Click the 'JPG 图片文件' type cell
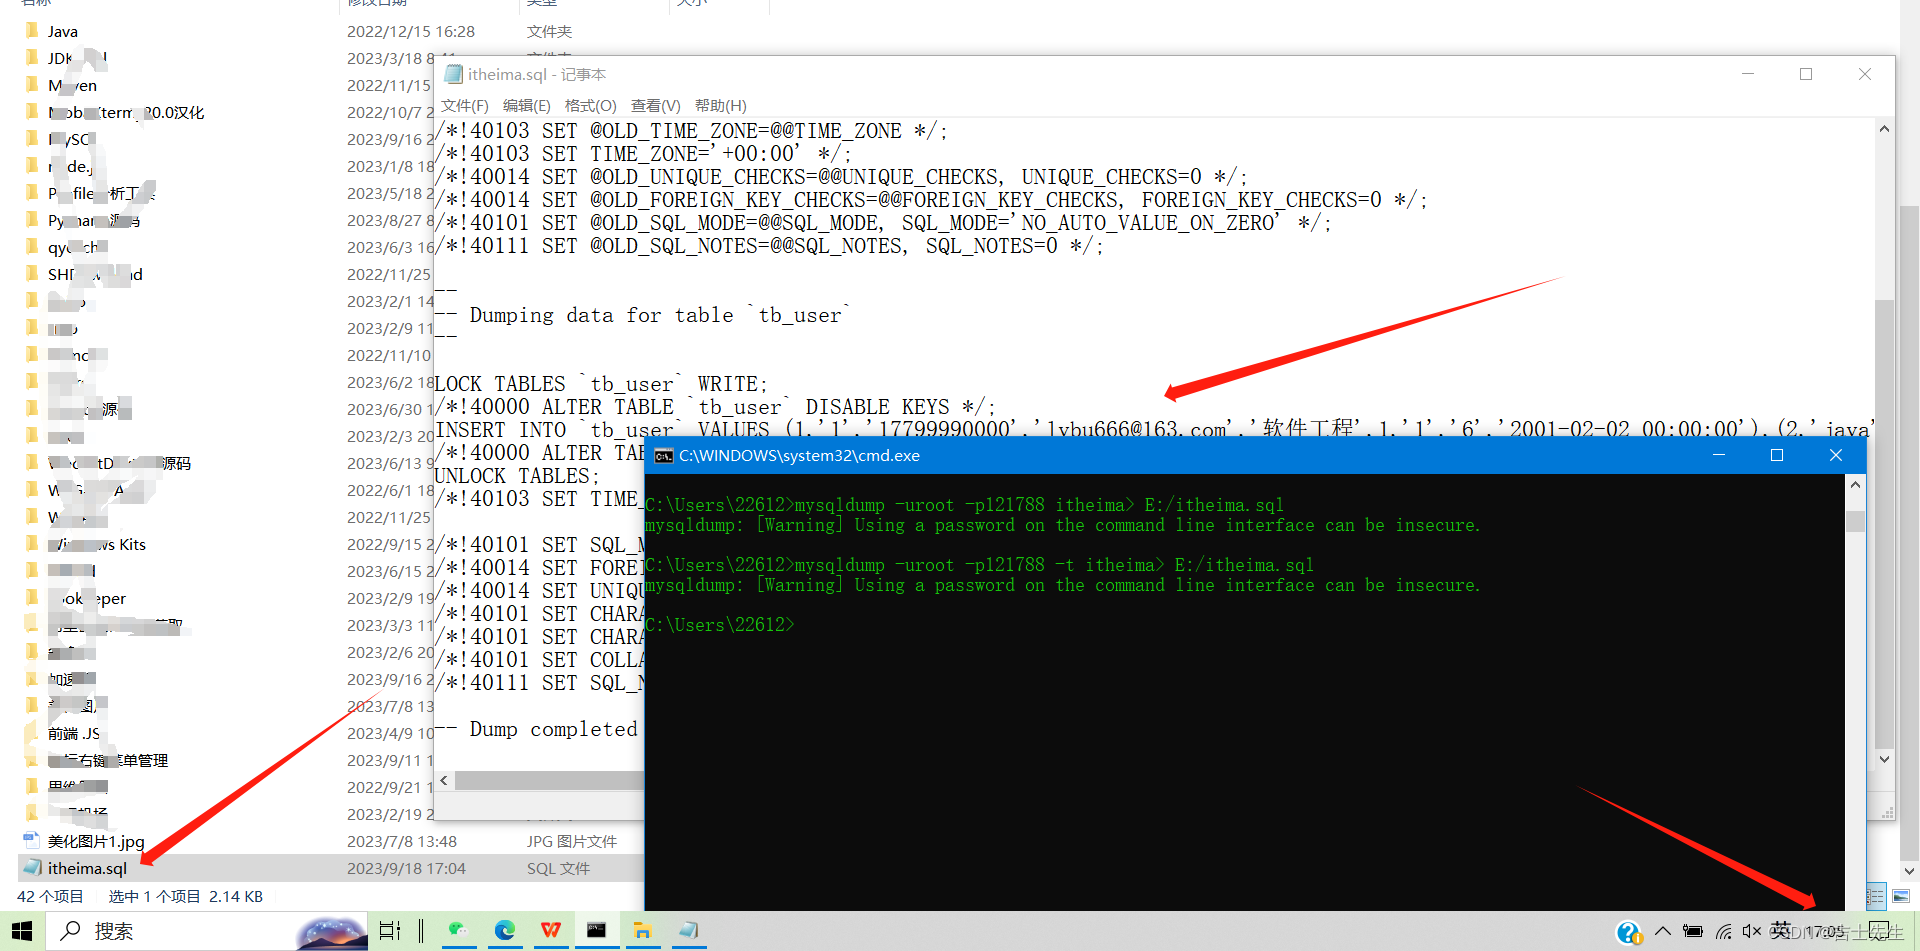This screenshot has width=1920, height=951. [x=572, y=841]
